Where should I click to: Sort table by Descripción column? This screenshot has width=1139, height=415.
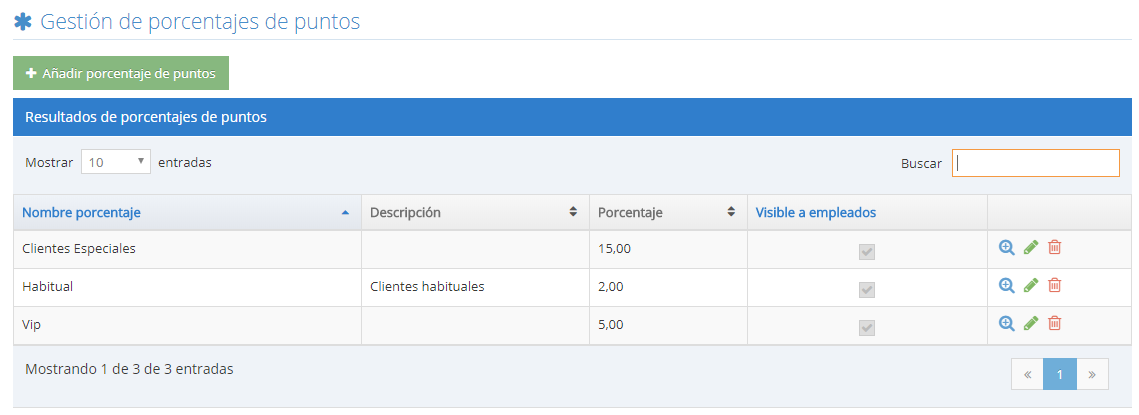[473, 212]
